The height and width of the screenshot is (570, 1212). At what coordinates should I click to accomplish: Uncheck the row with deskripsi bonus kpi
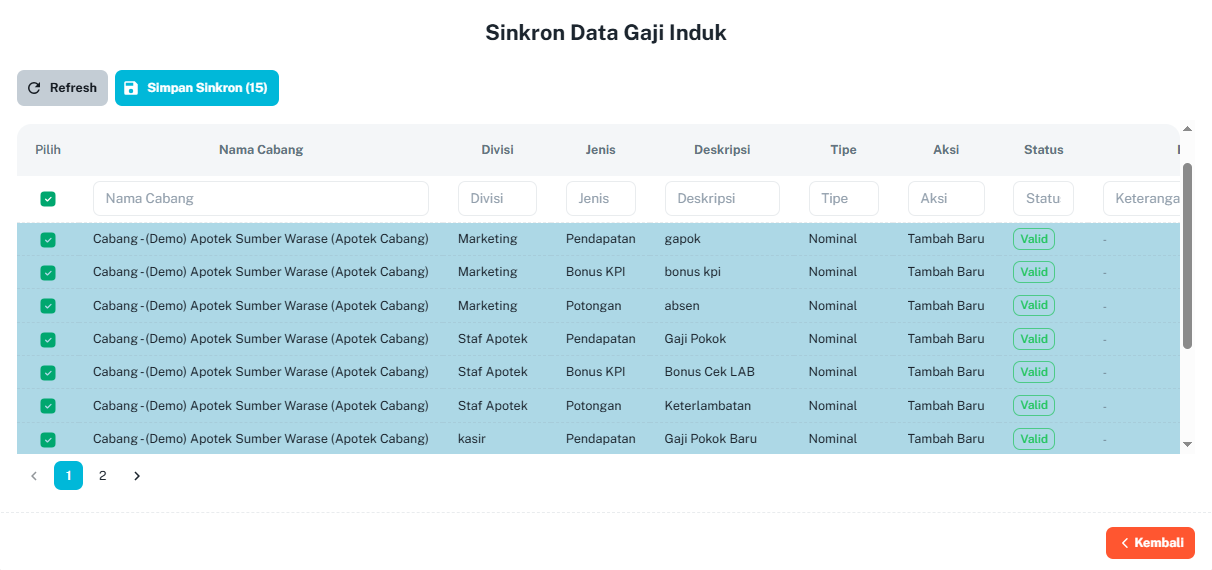(x=48, y=273)
